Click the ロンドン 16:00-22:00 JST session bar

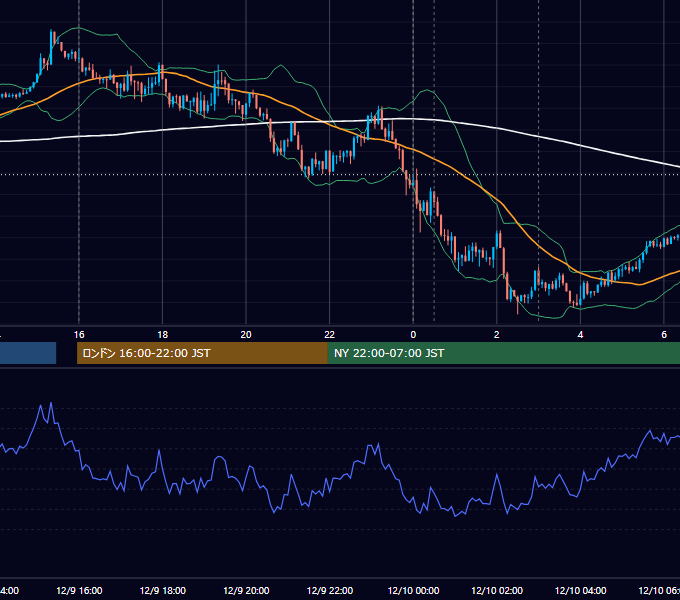coord(202,353)
